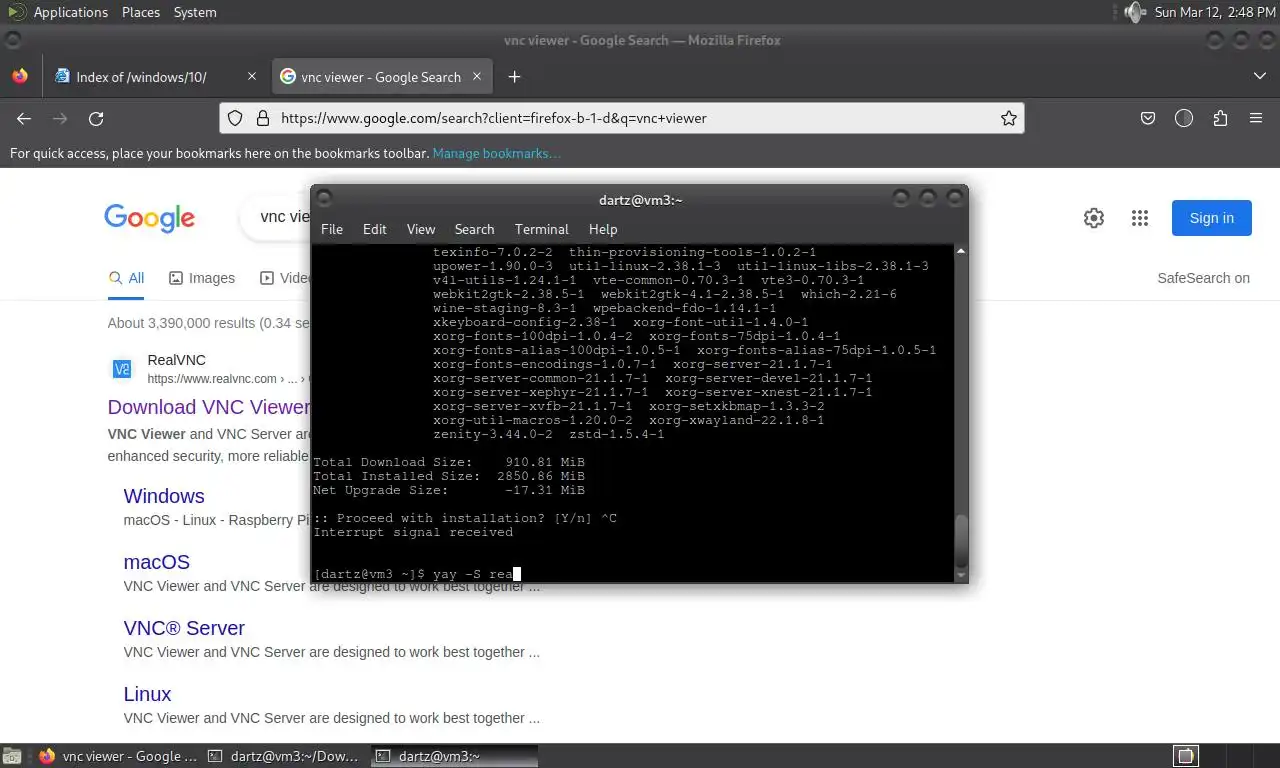Click the terminal window menu button at title bar left
This screenshot has height=768, width=1280.
pyautogui.click(x=324, y=199)
